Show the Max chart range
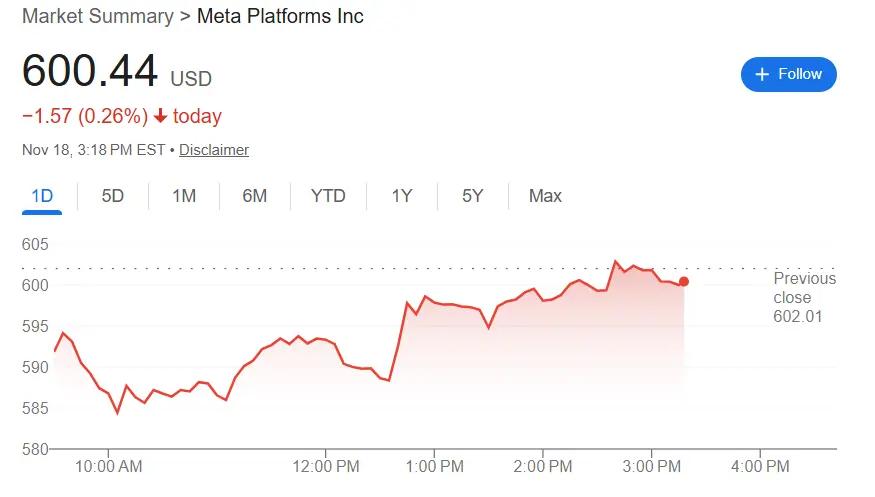 [545, 196]
